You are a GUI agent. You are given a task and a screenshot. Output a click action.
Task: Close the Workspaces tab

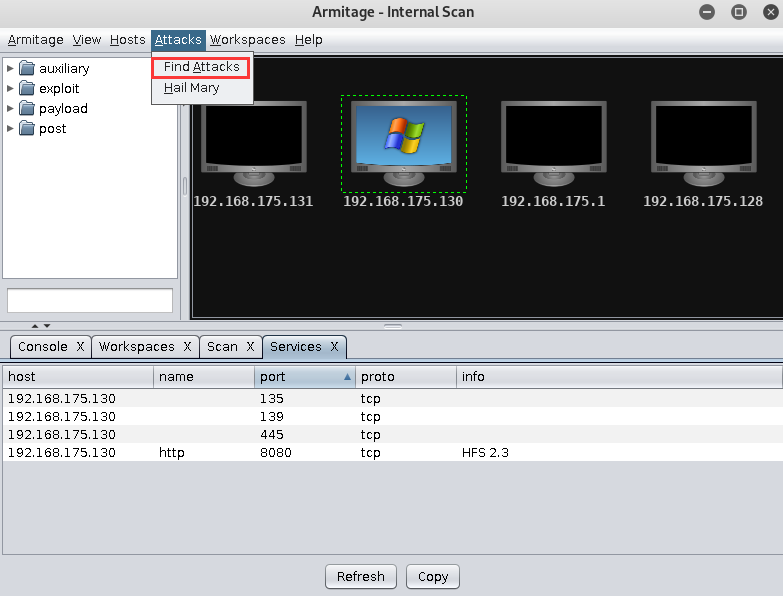point(187,347)
